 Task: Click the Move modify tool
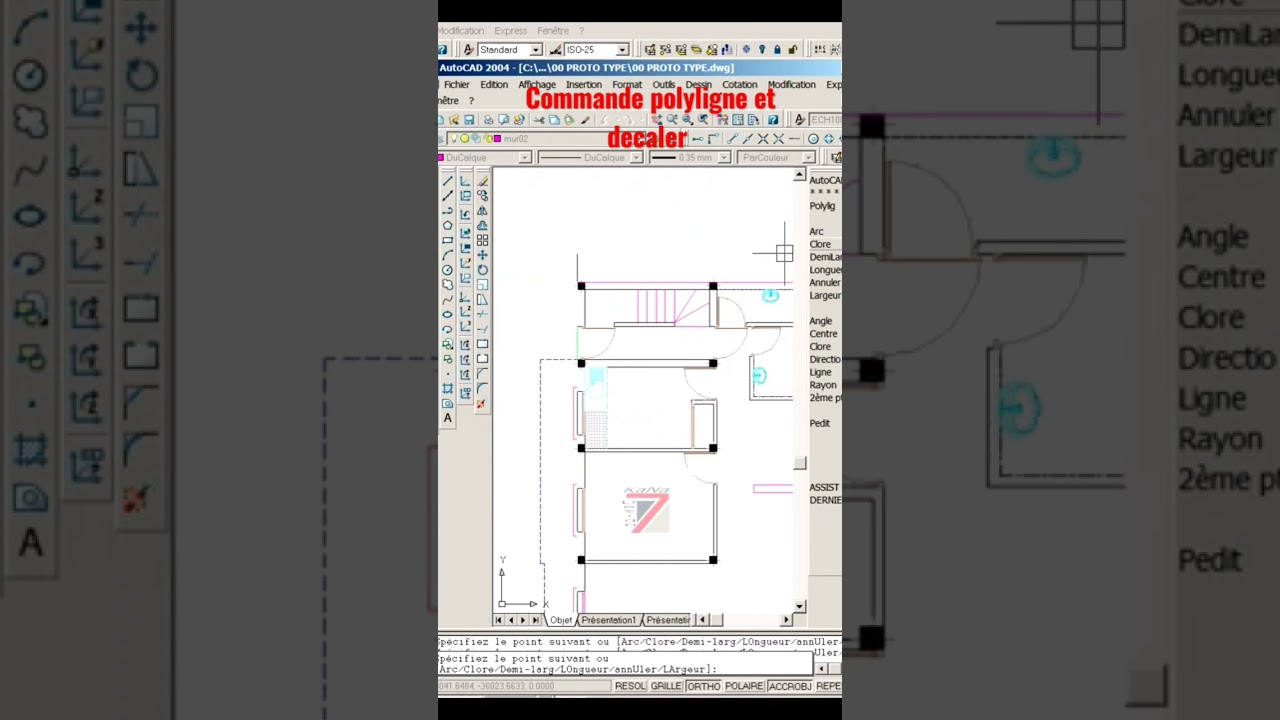[483, 255]
